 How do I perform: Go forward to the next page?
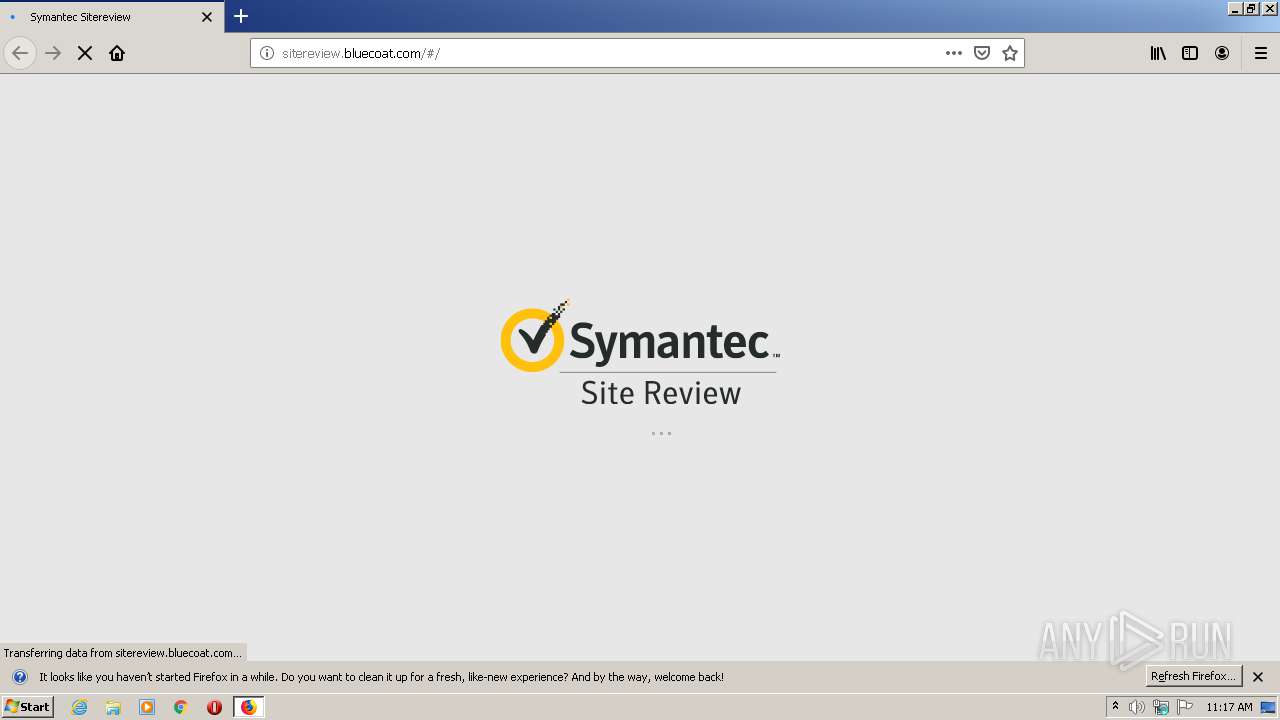(53, 53)
